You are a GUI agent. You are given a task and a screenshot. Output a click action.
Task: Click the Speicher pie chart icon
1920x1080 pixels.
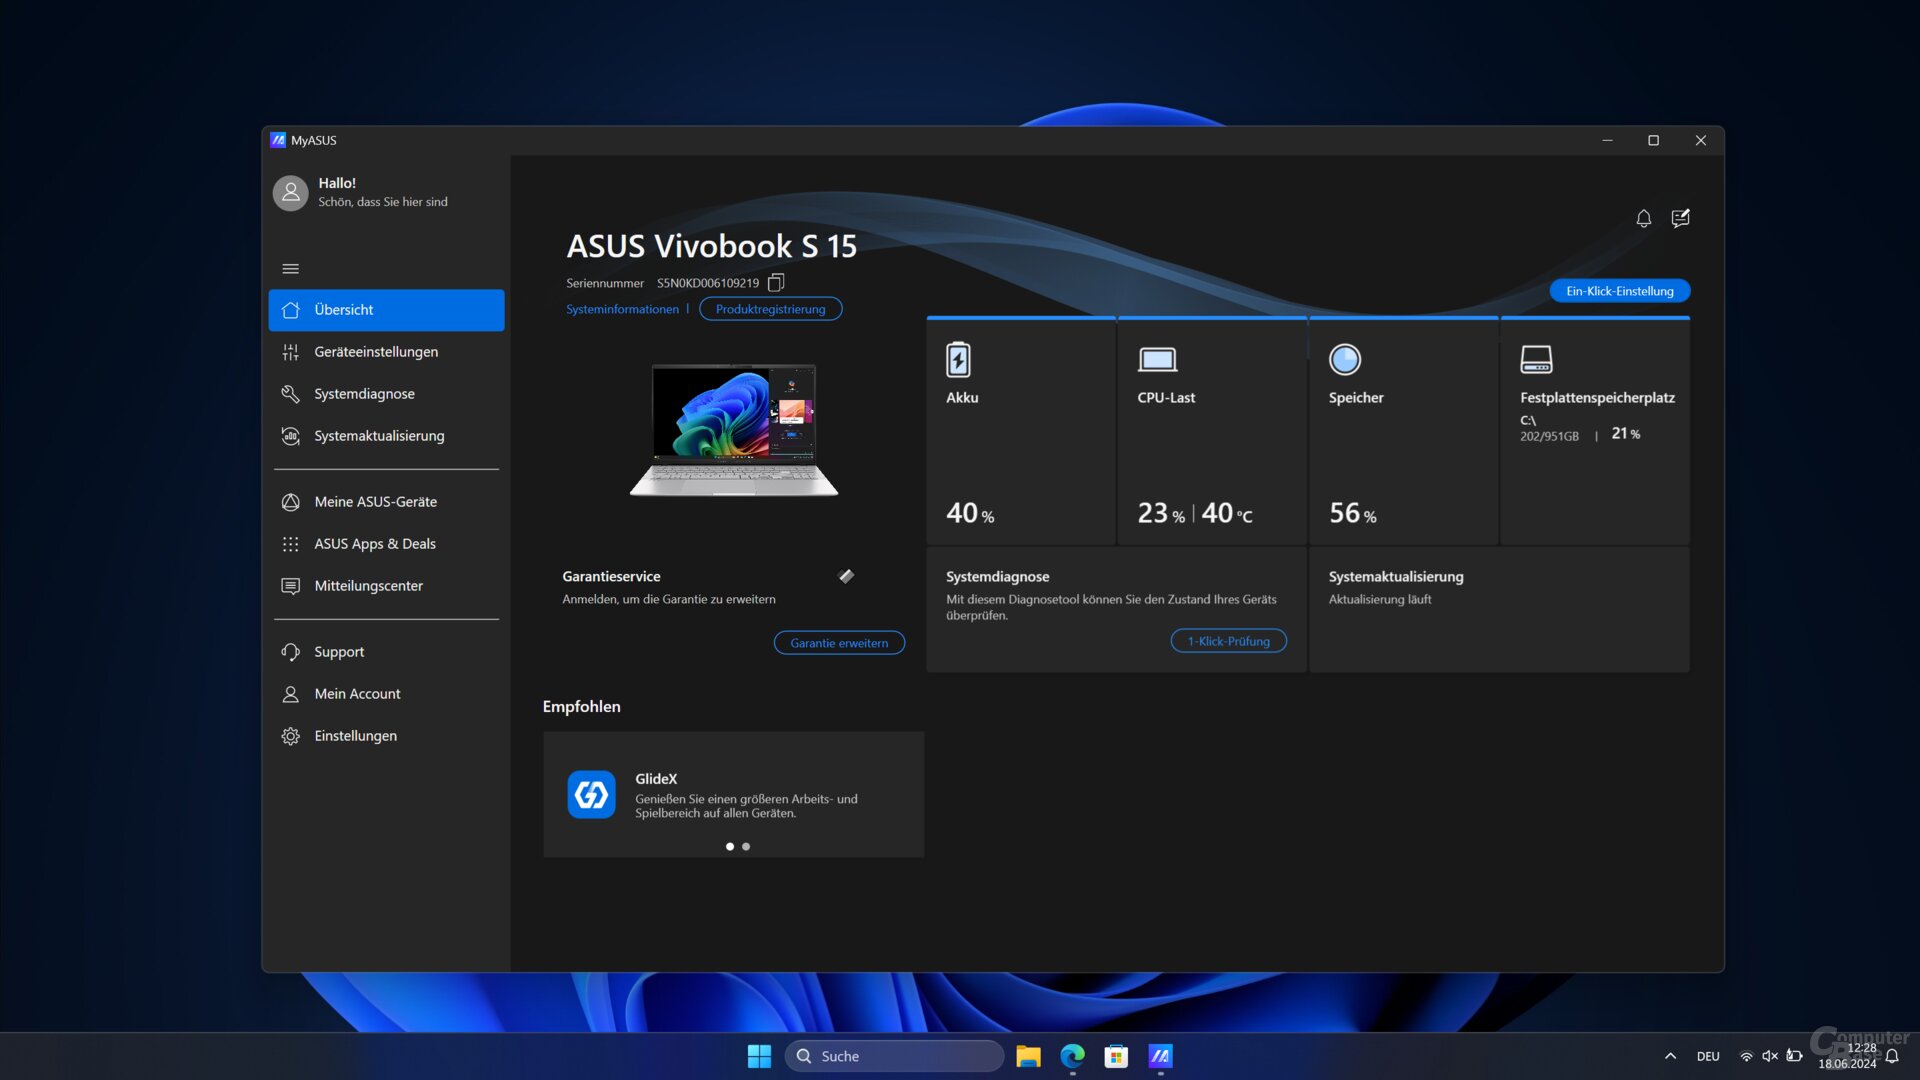pyautogui.click(x=1345, y=360)
